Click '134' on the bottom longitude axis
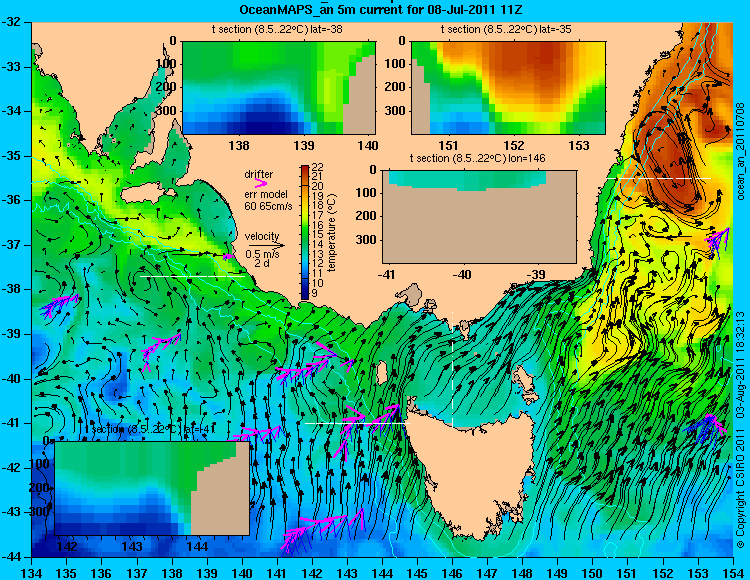This screenshot has width=750, height=580. click(x=32, y=573)
